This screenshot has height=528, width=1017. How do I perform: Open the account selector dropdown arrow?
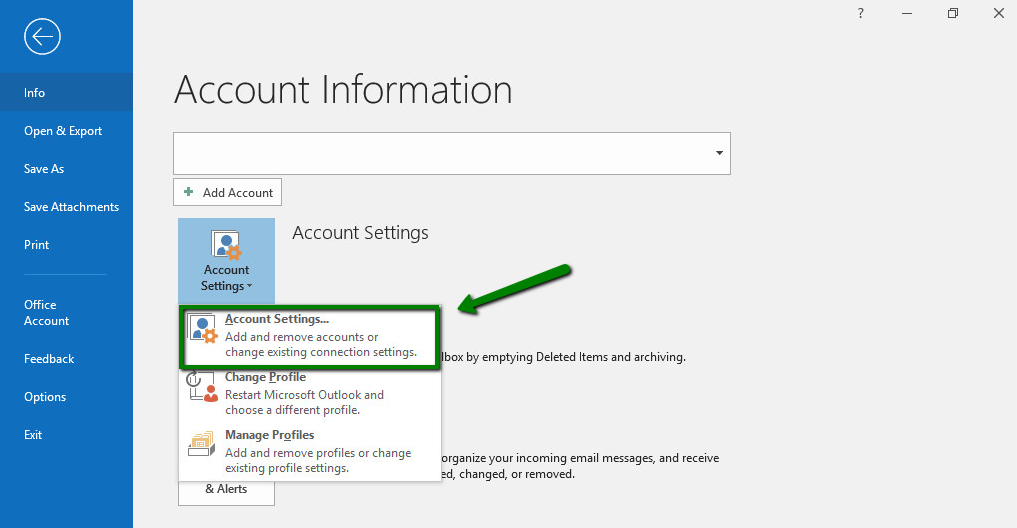pos(719,153)
